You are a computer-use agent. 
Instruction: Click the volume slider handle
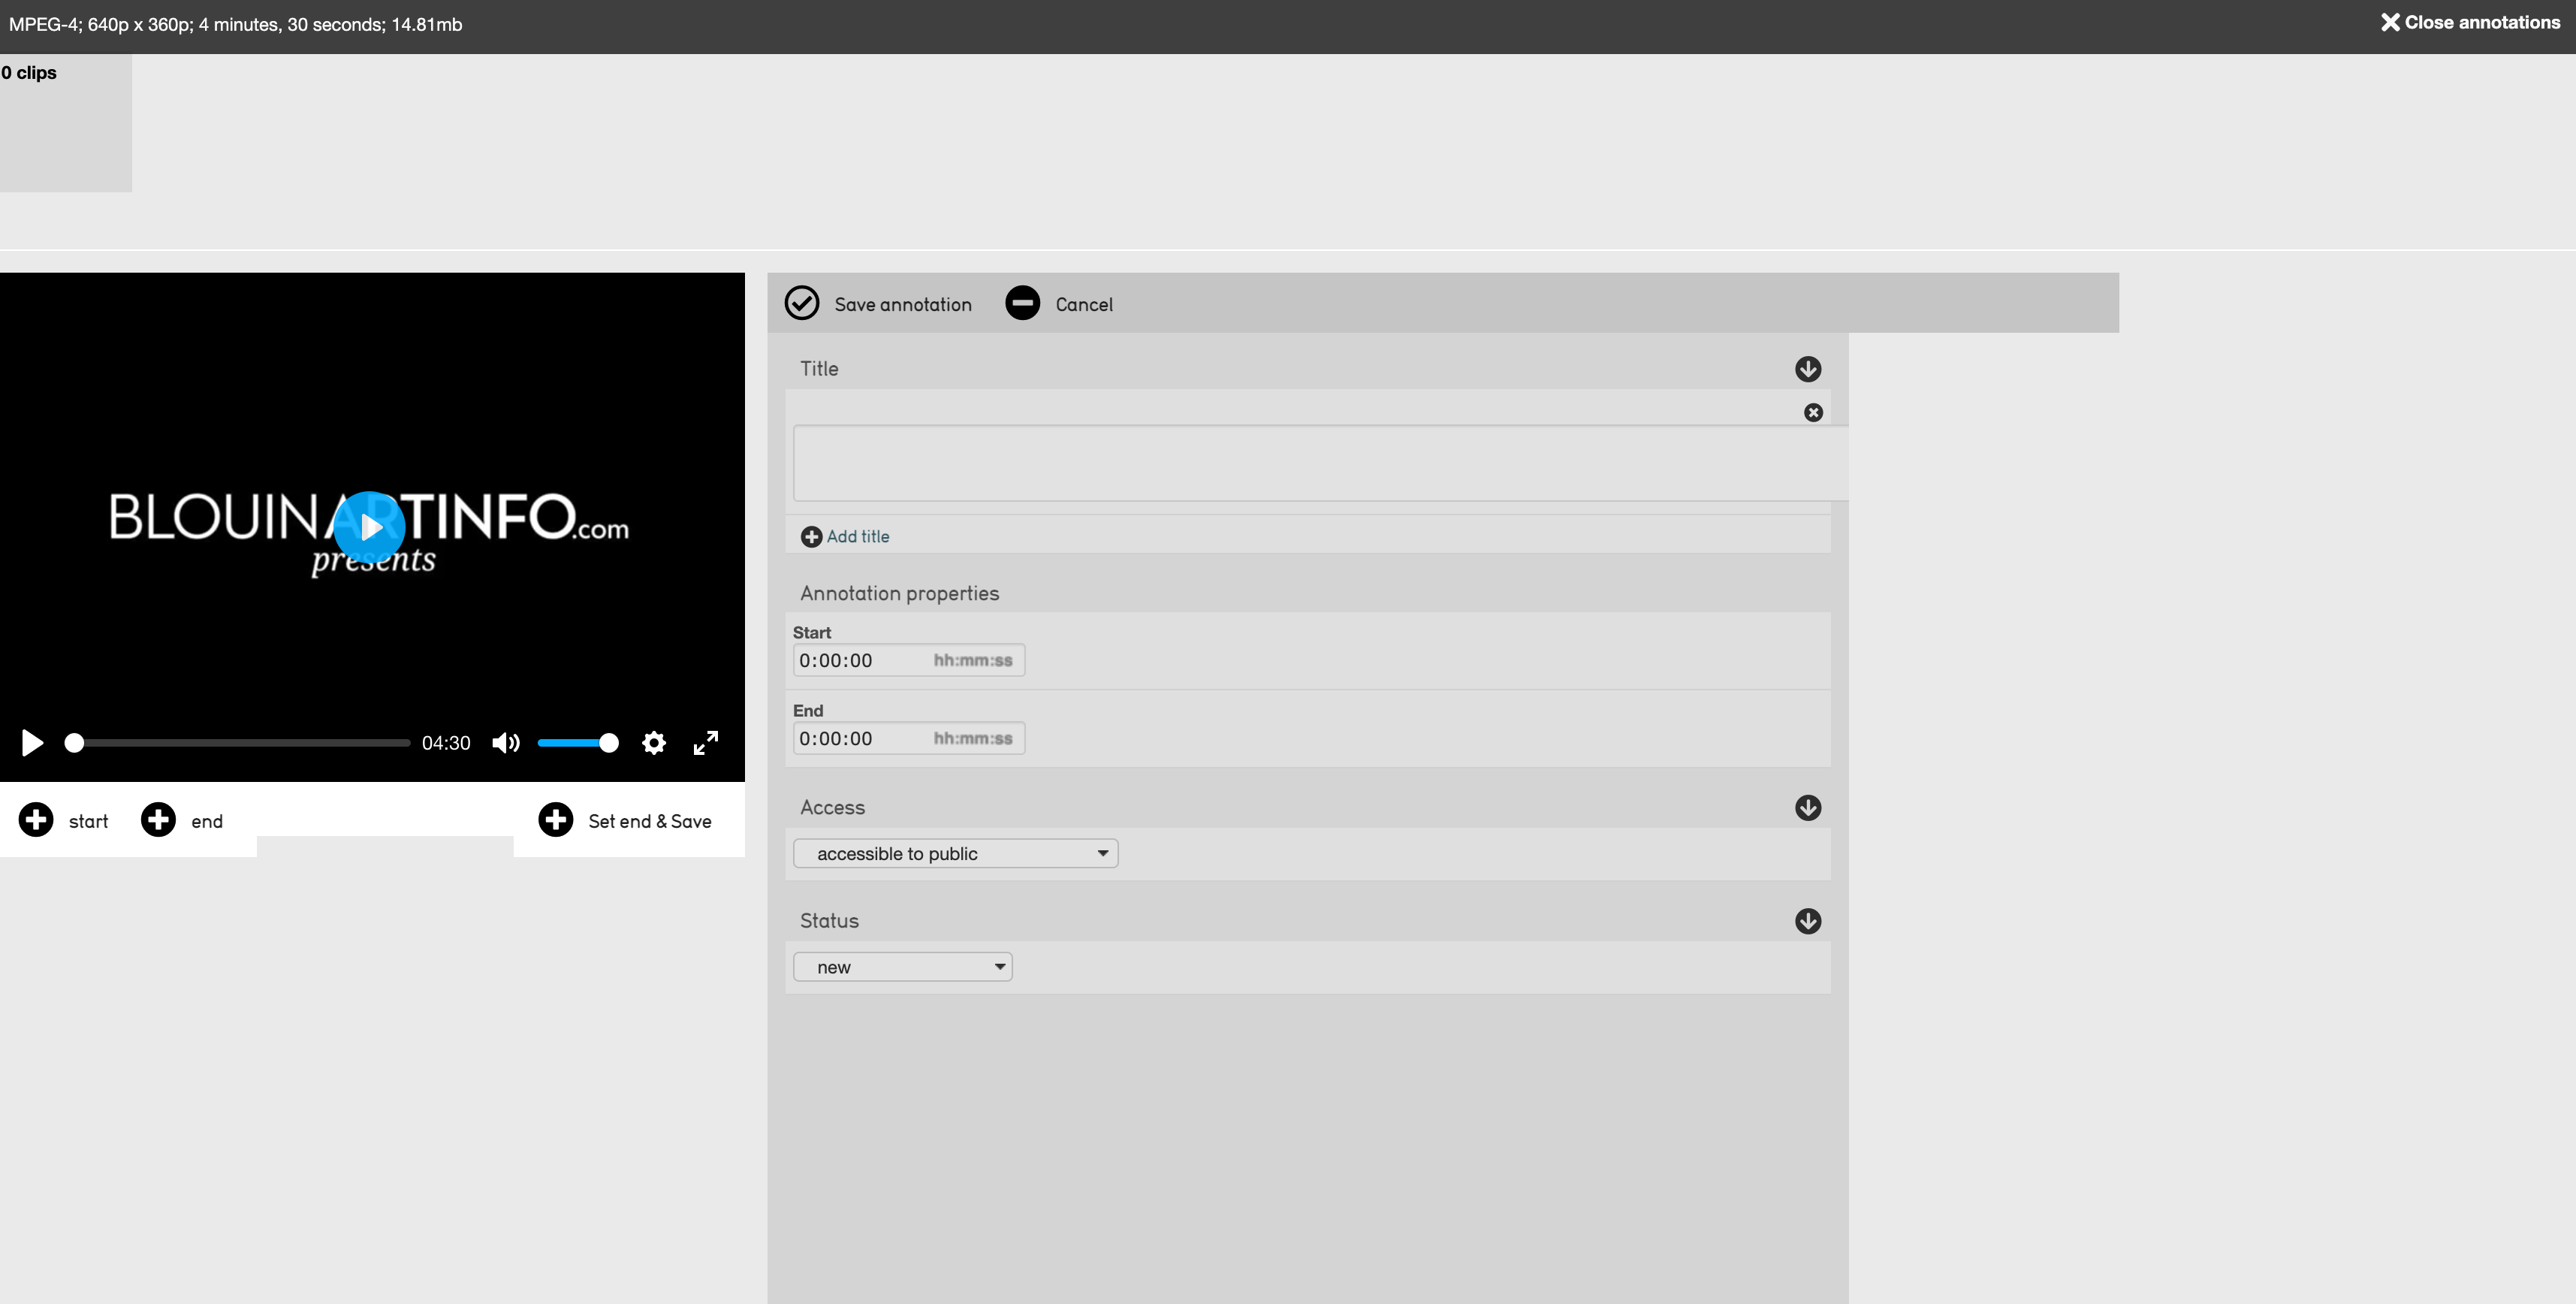[x=608, y=743]
